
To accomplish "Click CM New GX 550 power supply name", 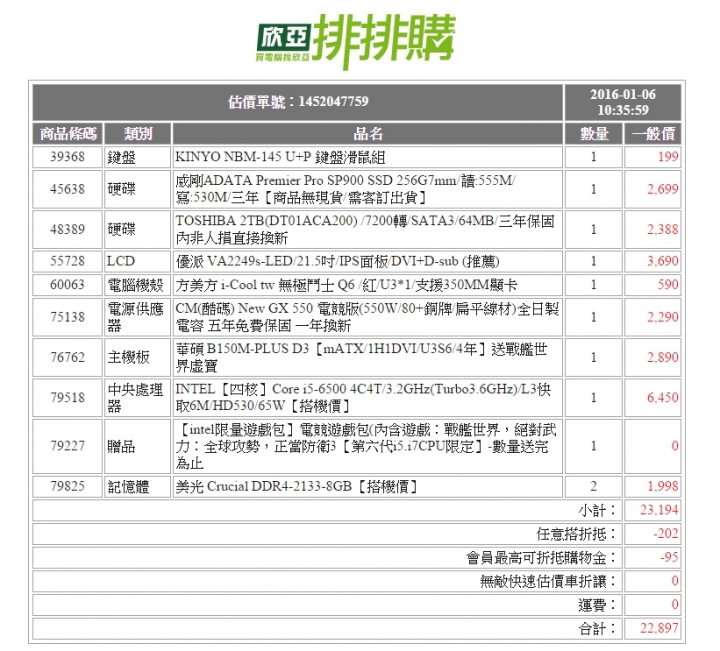I will pos(367,317).
